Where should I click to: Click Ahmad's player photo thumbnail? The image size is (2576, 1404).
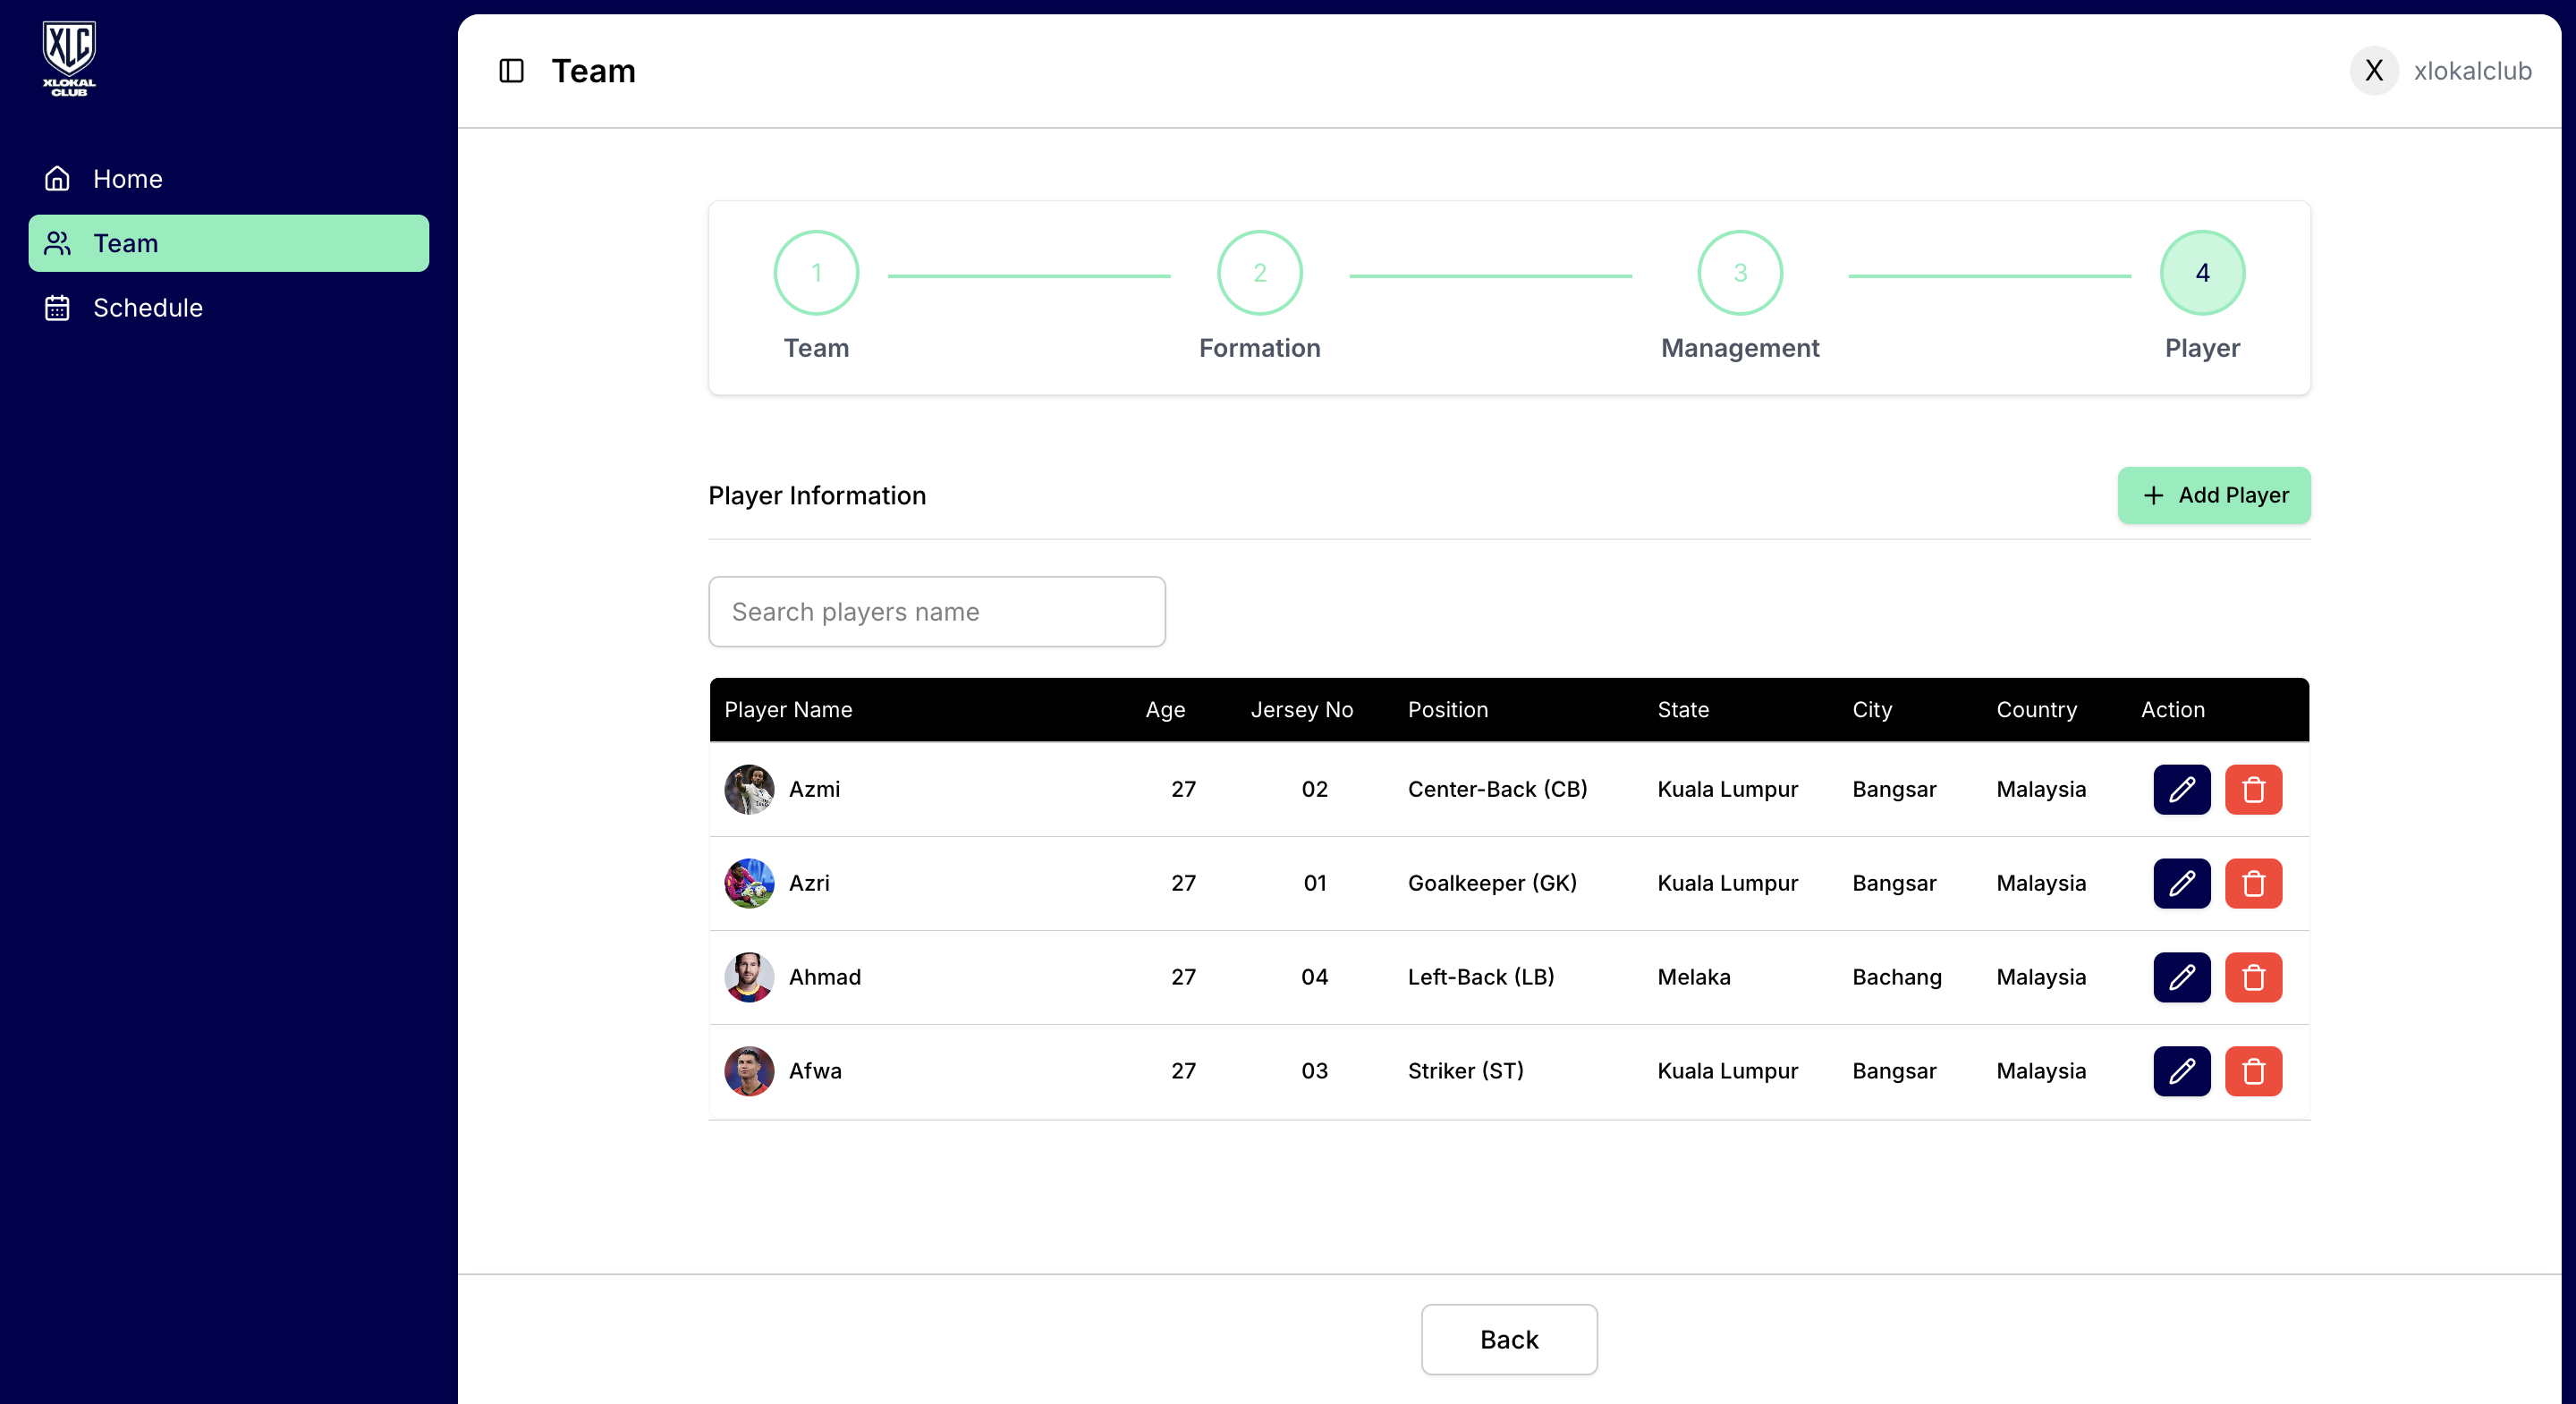[x=749, y=977]
